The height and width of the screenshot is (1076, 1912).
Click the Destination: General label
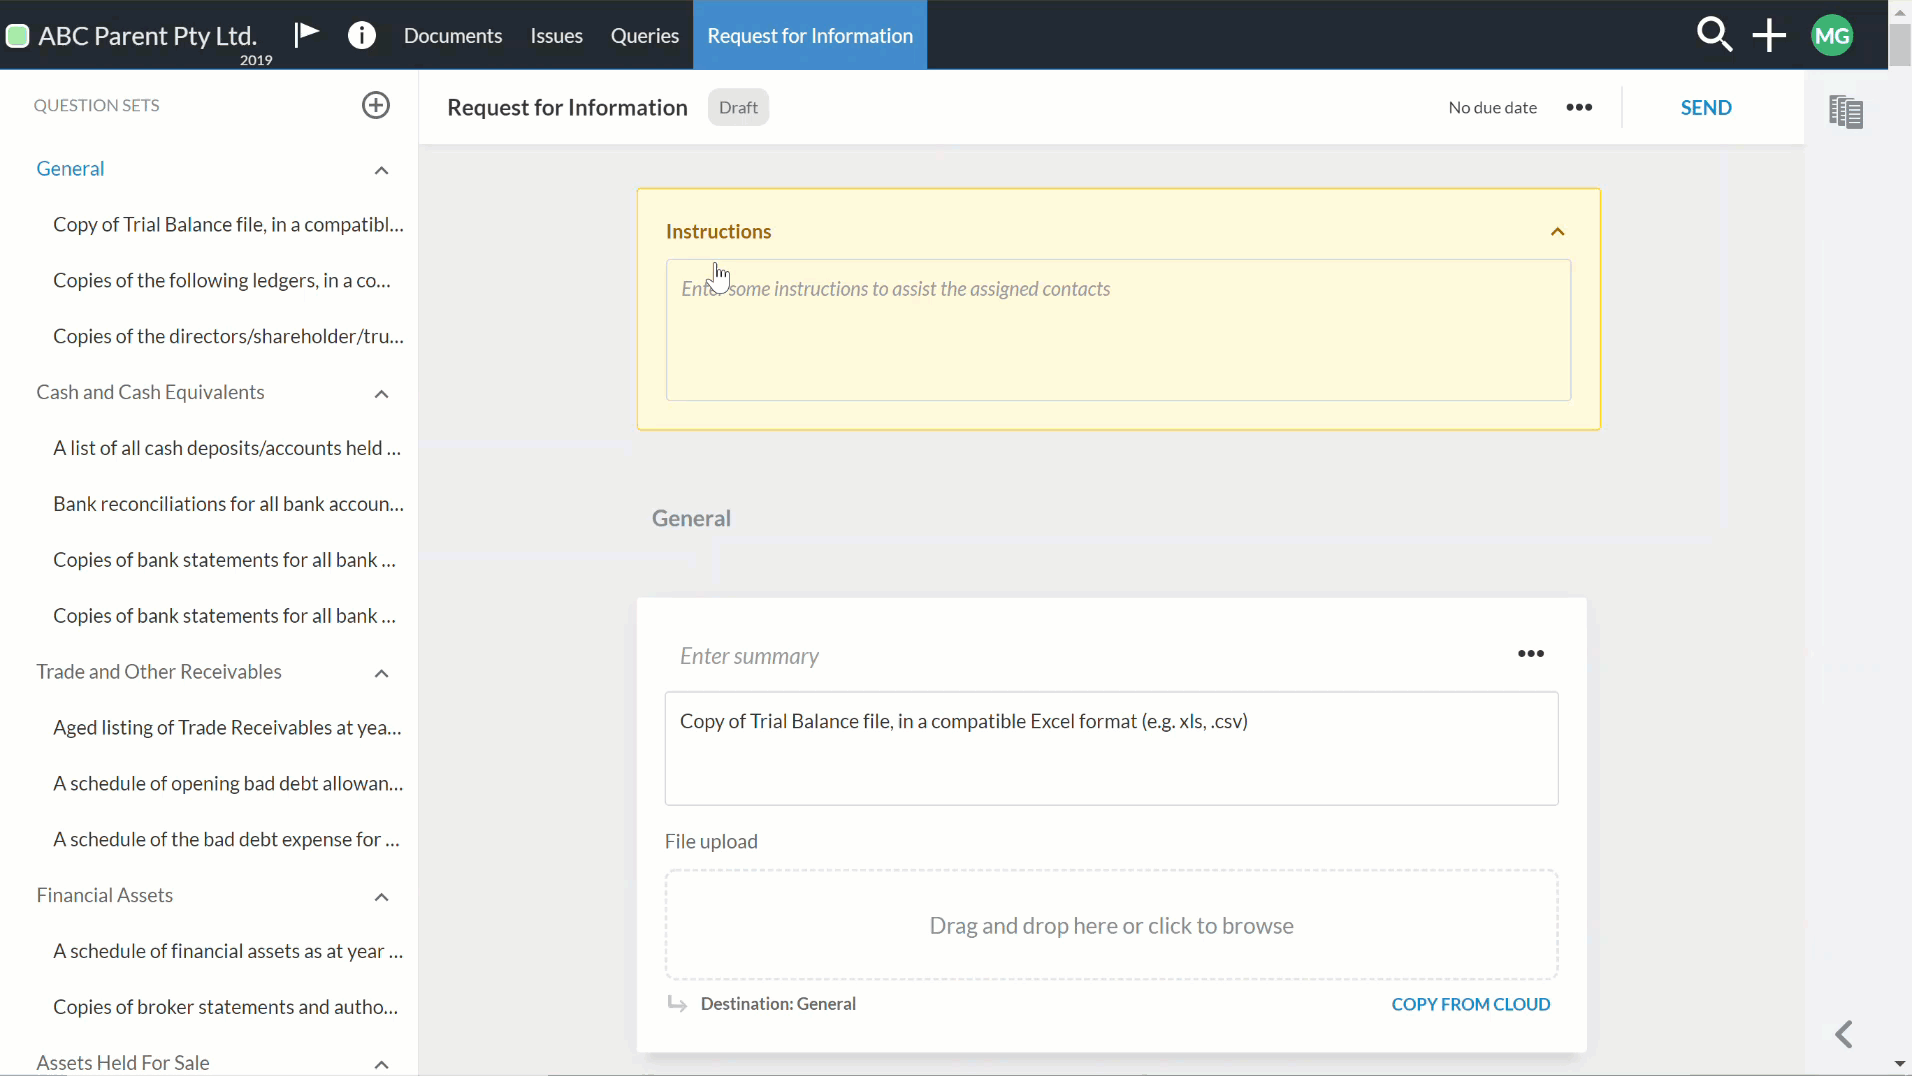(778, 1004)
